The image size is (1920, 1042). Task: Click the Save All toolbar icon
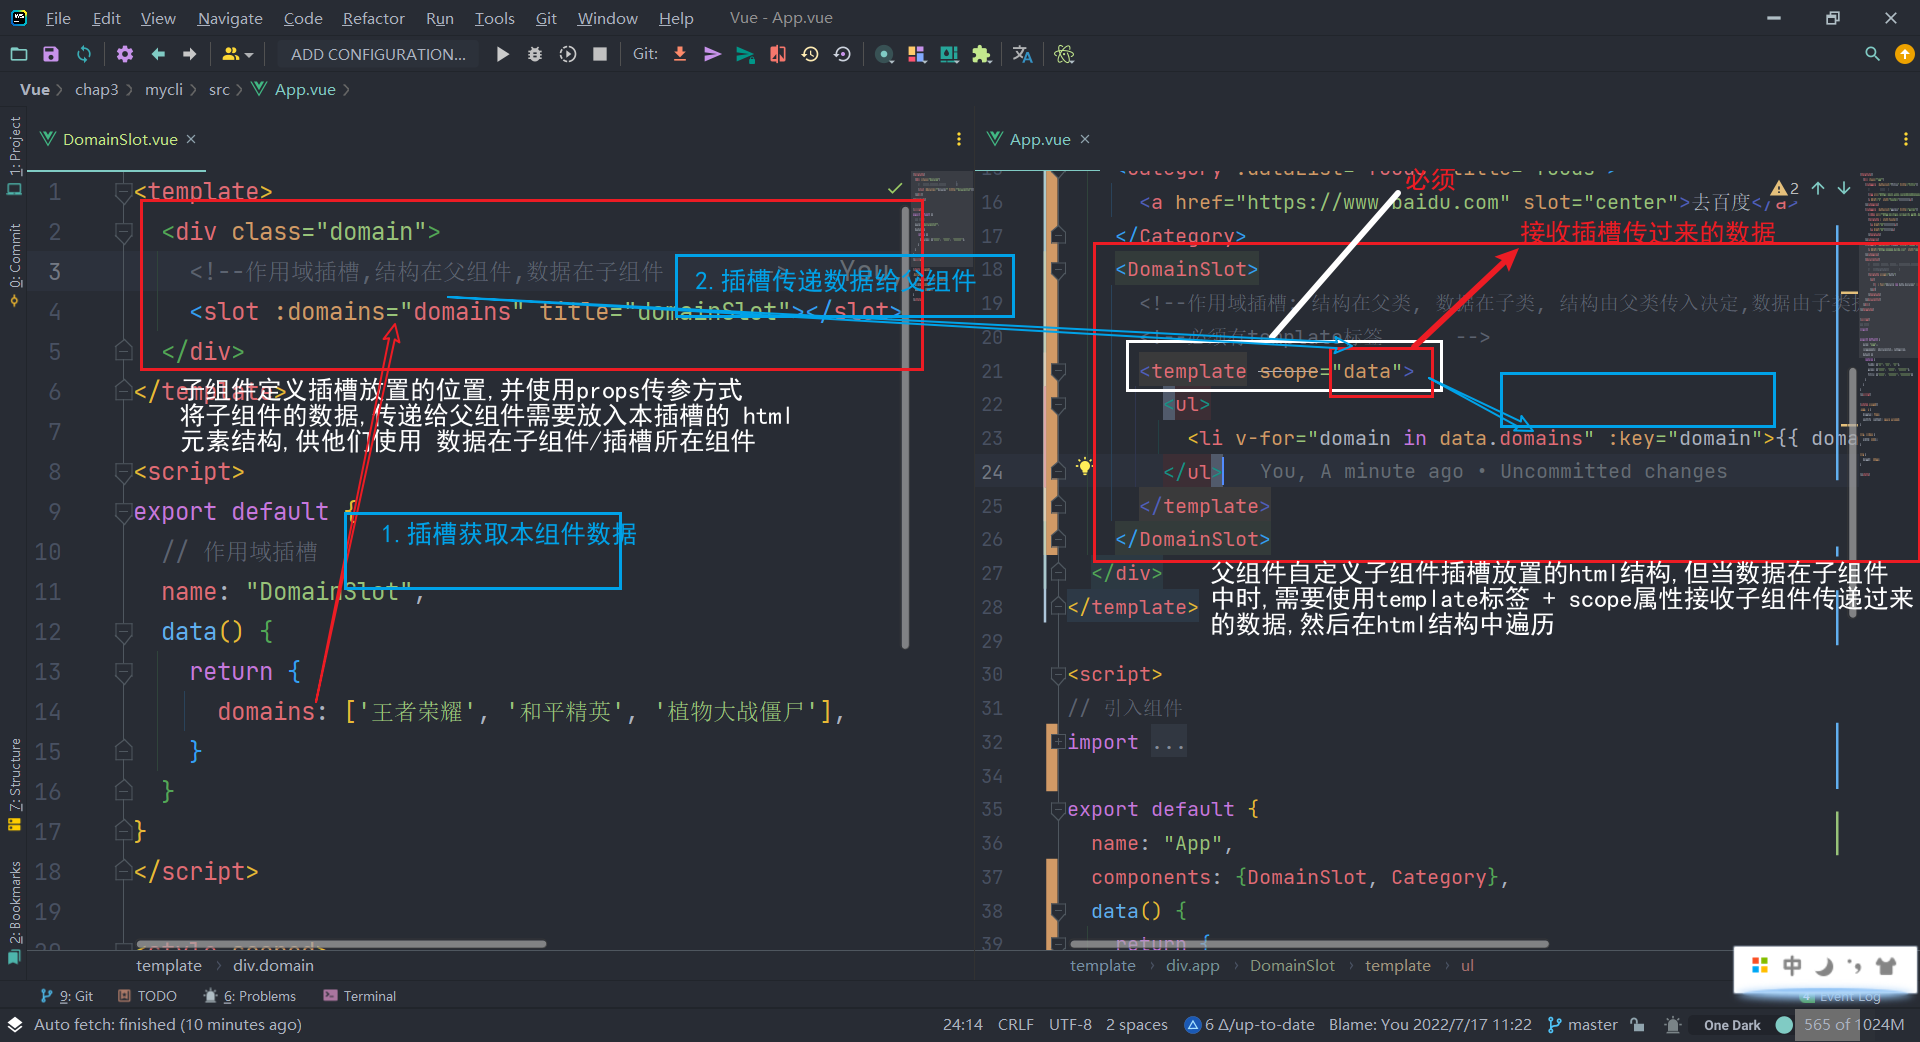[x=51, y=54]
